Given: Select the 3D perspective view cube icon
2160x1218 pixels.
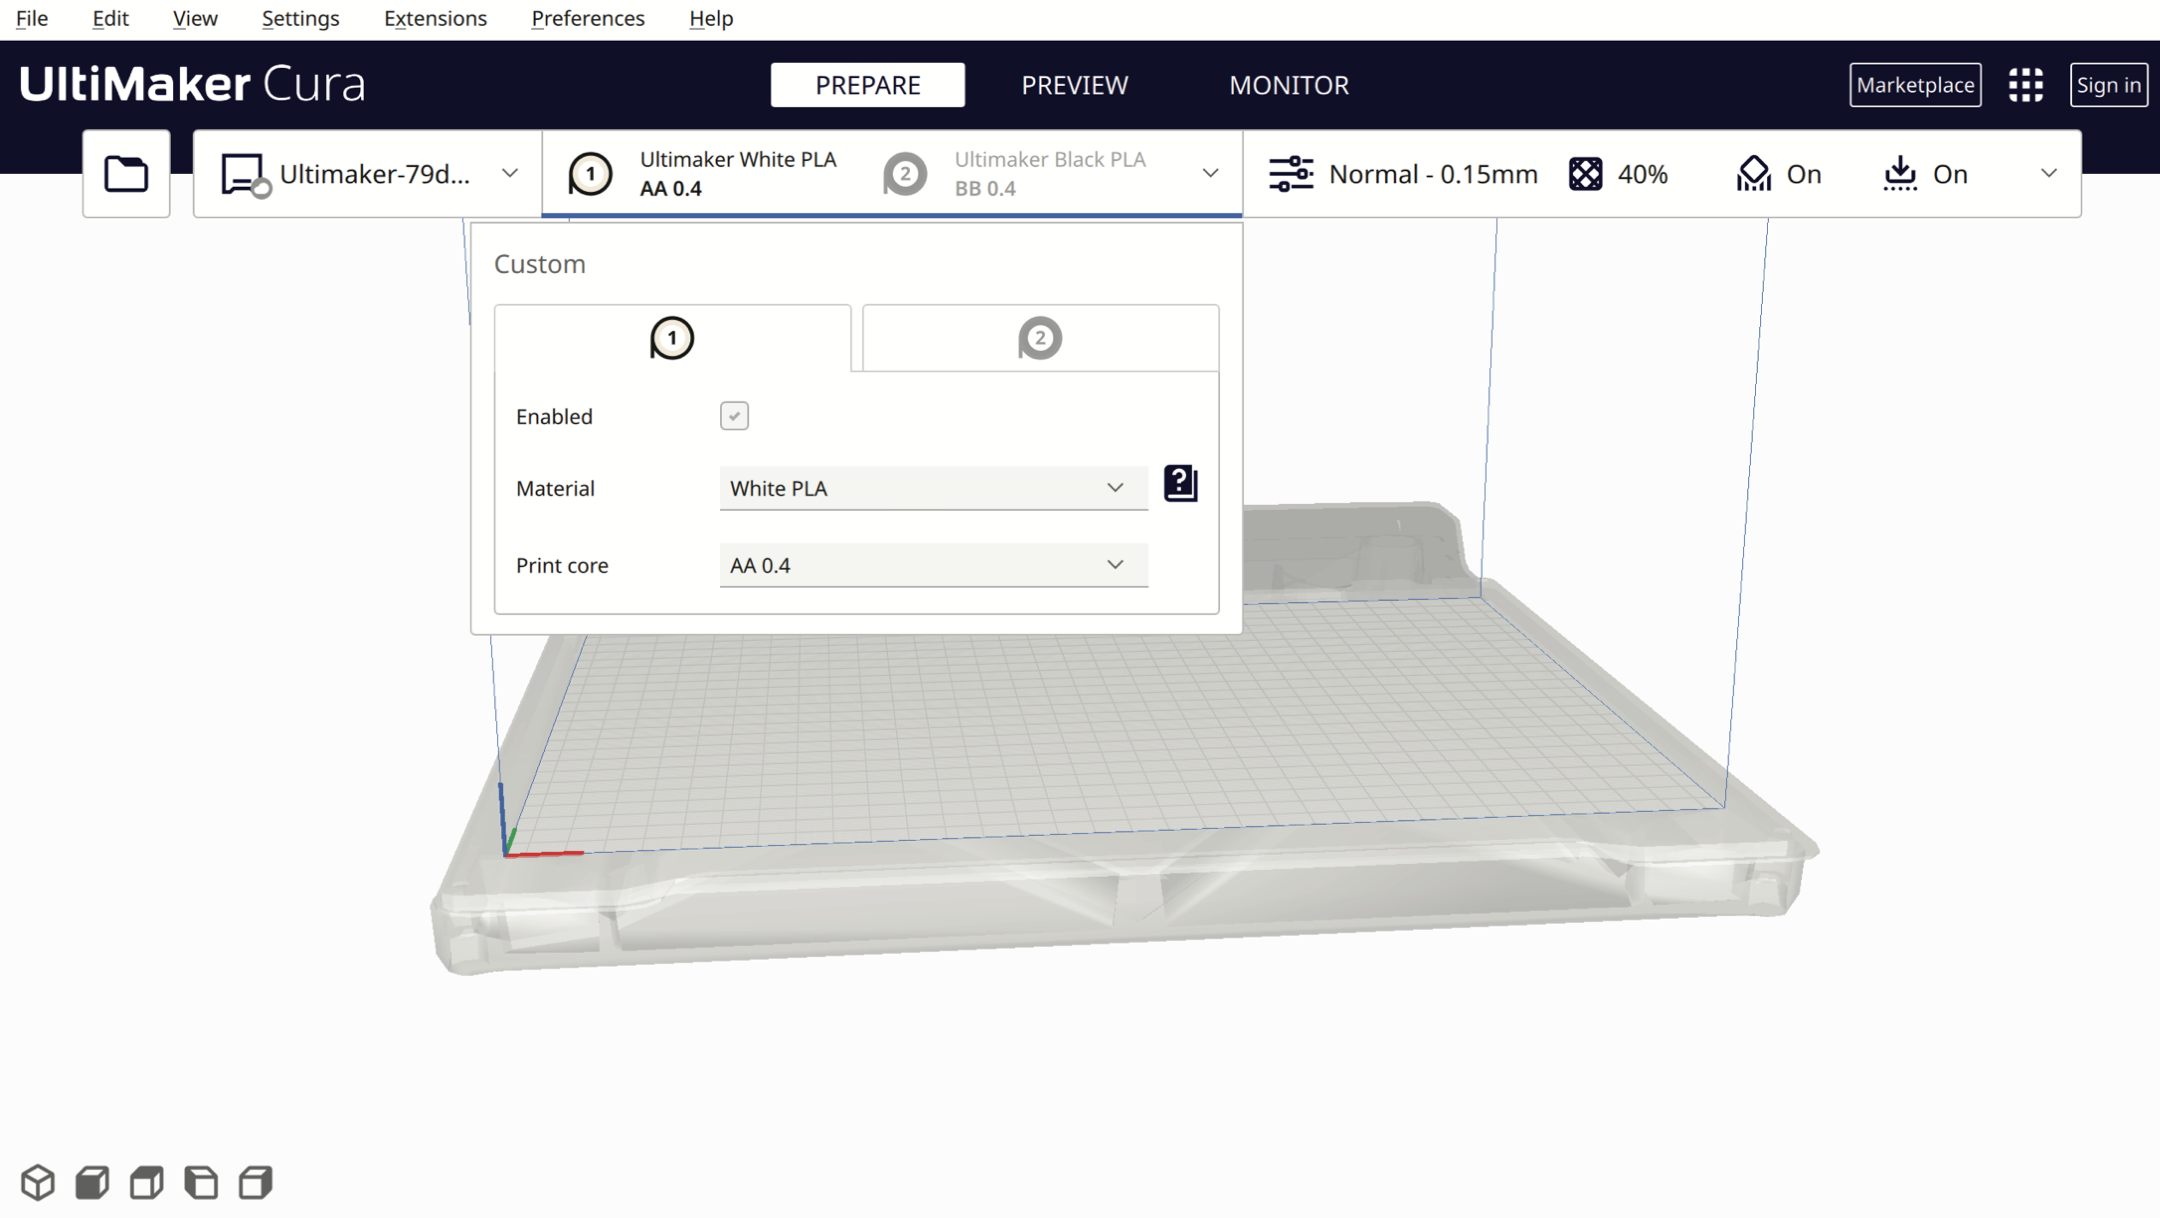Looking at the screenshot, I should click(38, 1182).
